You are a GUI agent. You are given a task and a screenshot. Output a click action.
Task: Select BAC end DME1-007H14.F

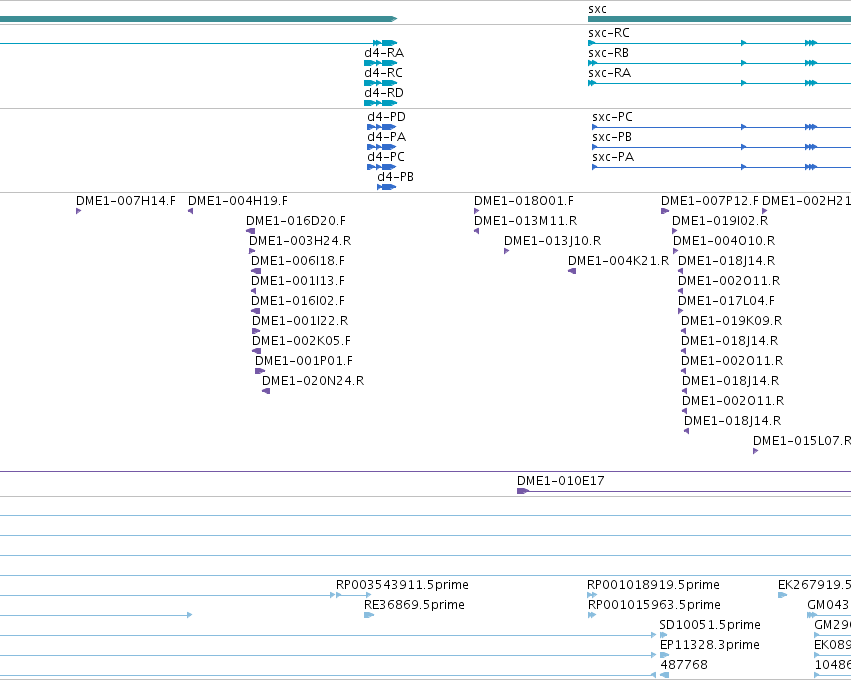tap(126, 201)
